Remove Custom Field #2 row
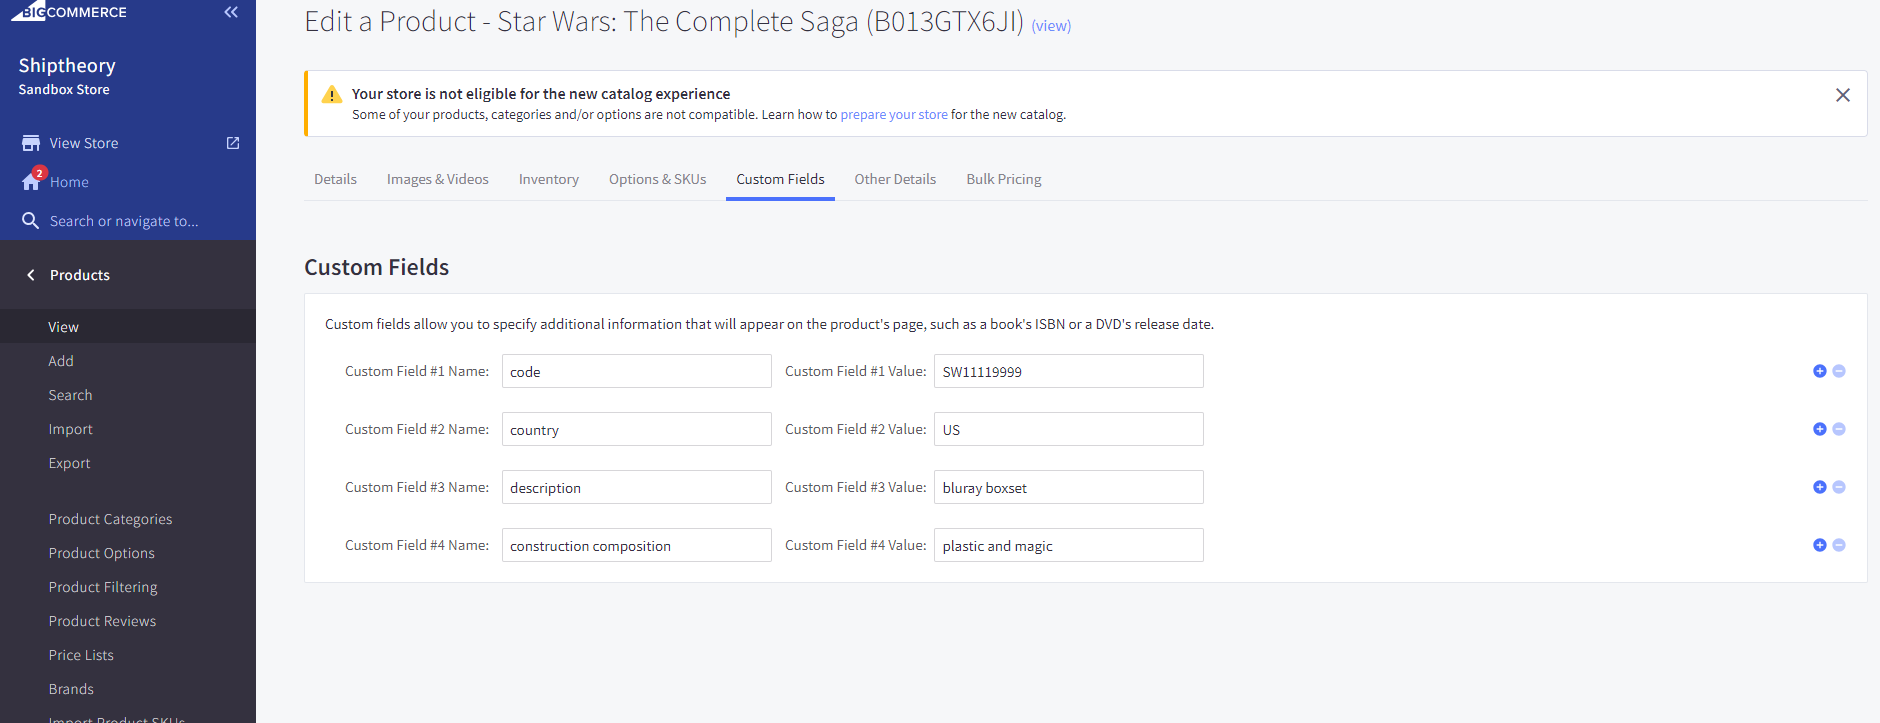Image resolution: width=1880 pixels, height=723 pixels. tap(1839, 429)
